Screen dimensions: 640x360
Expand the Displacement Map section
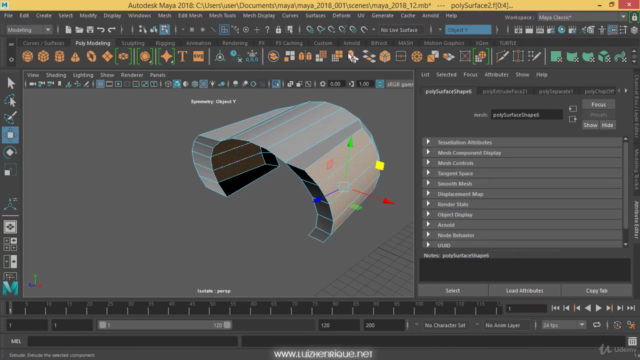(x=522, y=194)
